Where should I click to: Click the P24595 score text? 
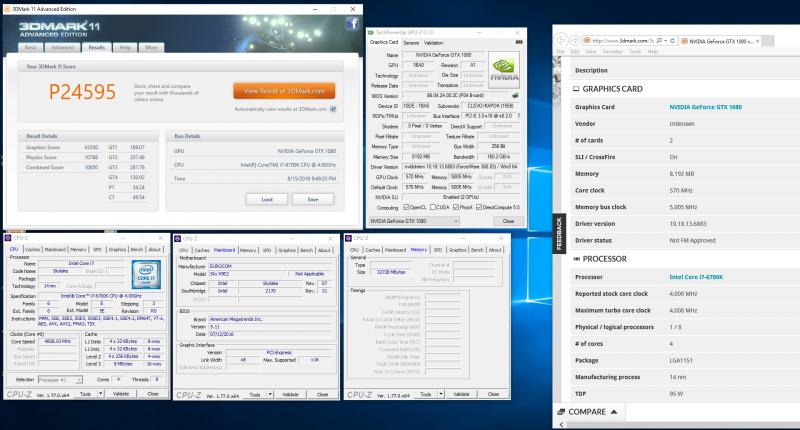tap(82, 92)
